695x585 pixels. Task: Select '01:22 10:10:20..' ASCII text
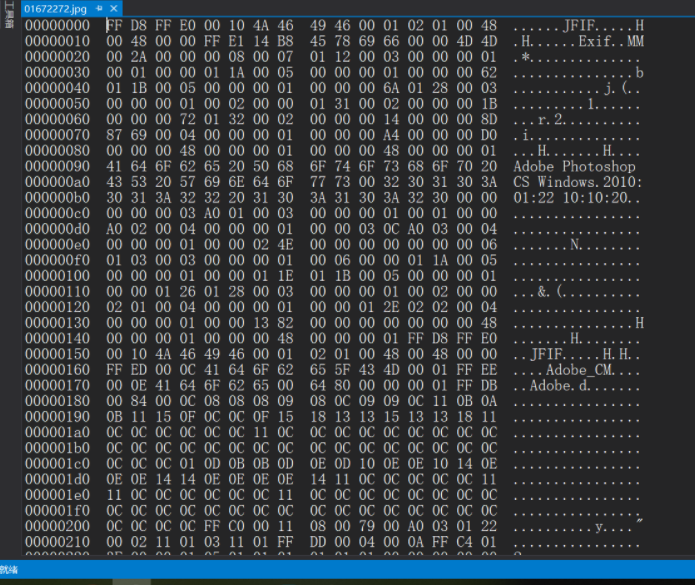click(577, 198)
